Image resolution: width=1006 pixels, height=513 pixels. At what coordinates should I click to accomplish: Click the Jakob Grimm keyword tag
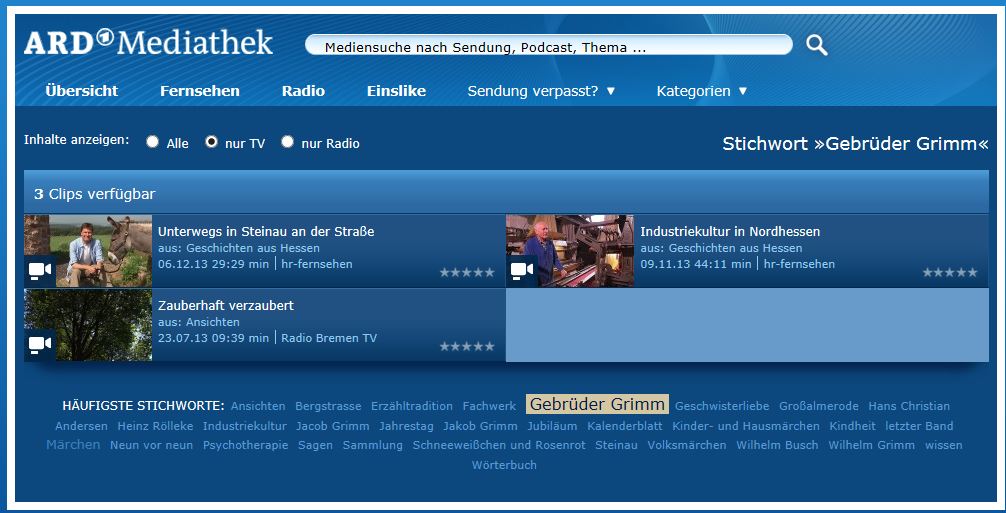[x=481, y=426]
